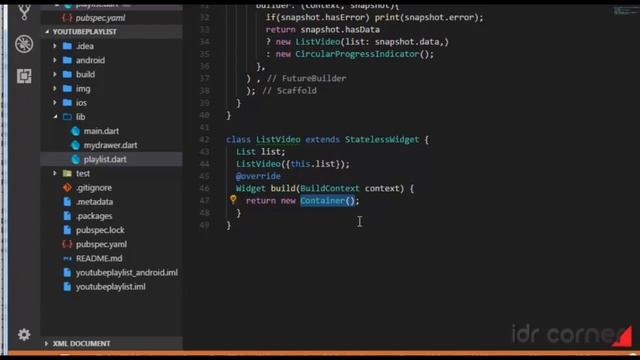Expand the test folder arrow
Image resolution: width=640 pixels, height=360 pixels.
pyautogui.click(x=55, y=173)
